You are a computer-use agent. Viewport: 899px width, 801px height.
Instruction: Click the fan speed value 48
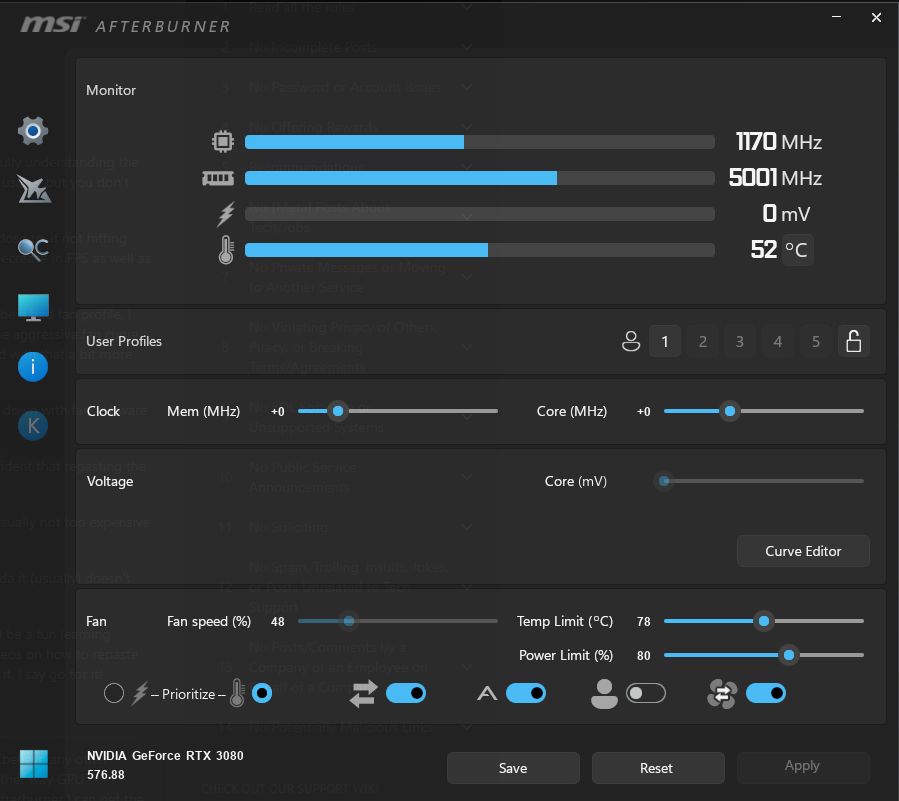tap(277, 622)
